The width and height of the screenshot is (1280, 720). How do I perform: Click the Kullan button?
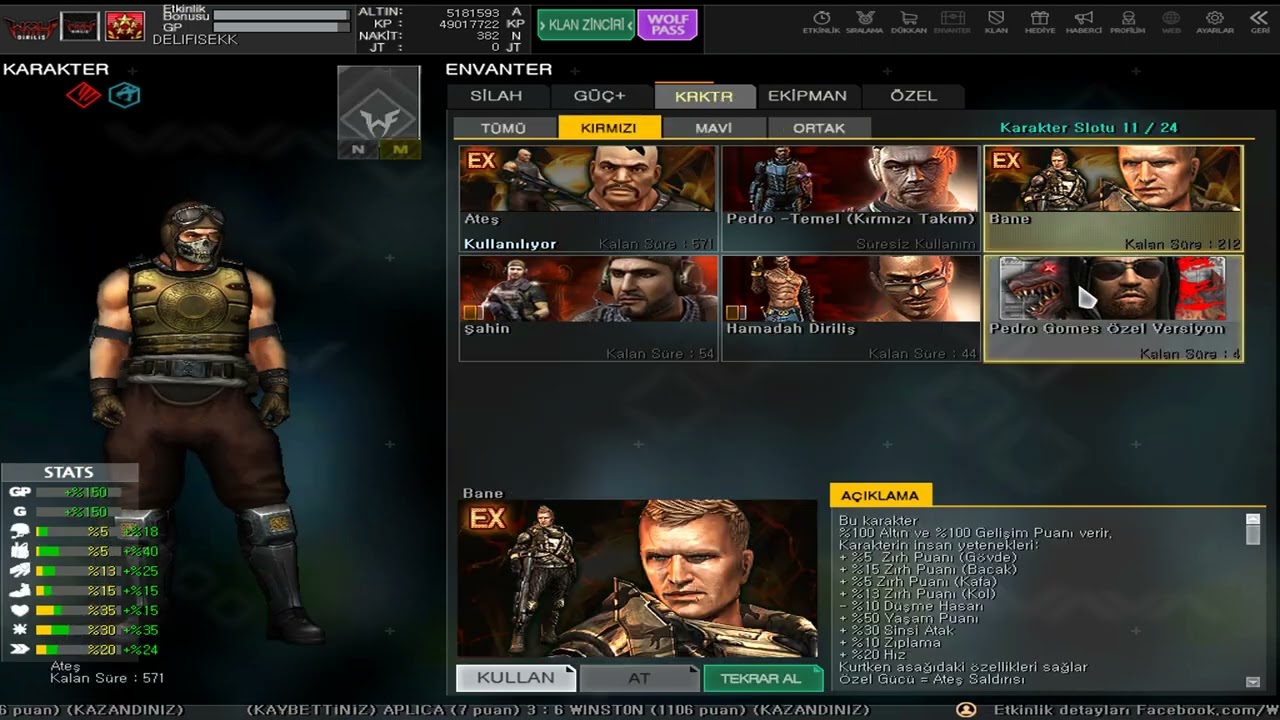click(516, 678)
